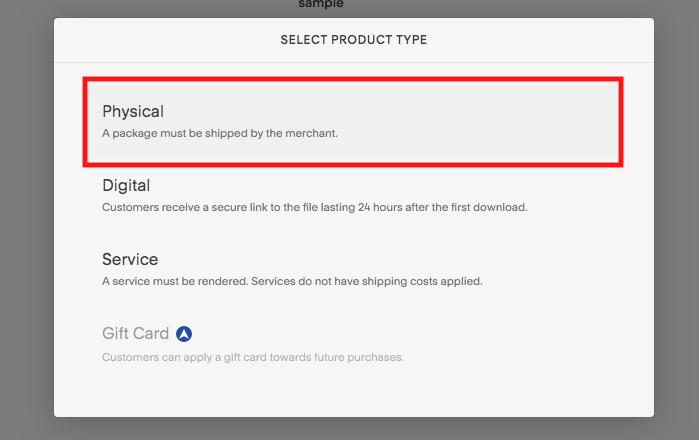Click the Gift Card option

tap(353, 345)
